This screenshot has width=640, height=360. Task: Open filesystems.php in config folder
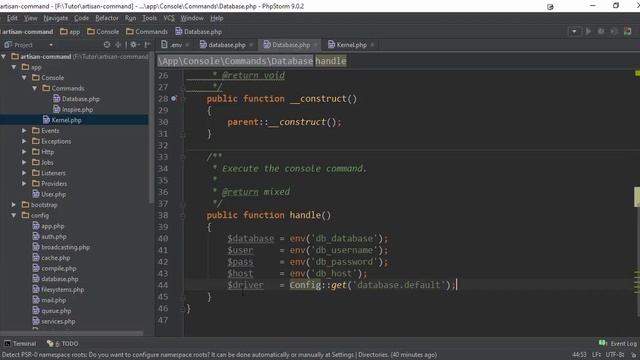coord(58,290)
